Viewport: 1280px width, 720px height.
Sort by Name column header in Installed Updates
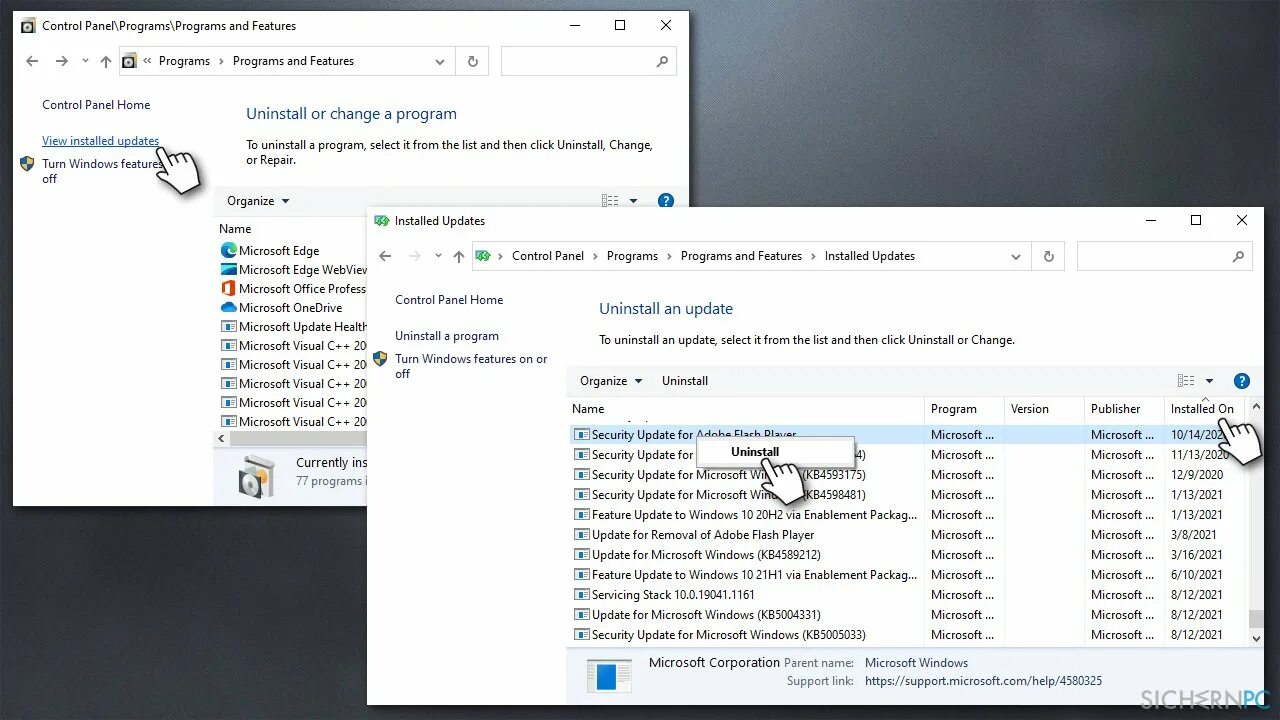click(588, 409)
